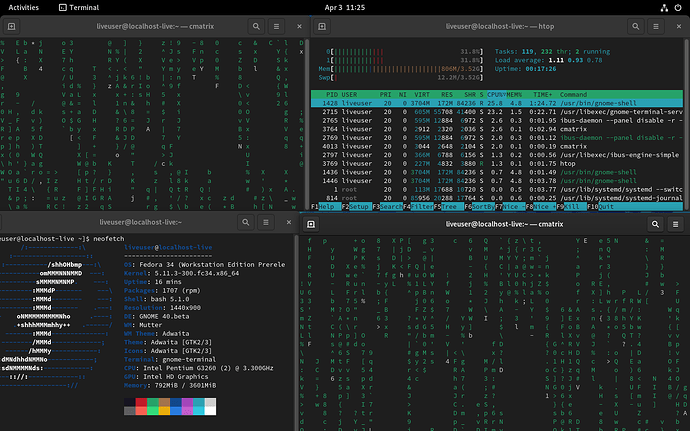
Task: Select cmatrix process row PID 3764
Action: (x=497, y=129)
